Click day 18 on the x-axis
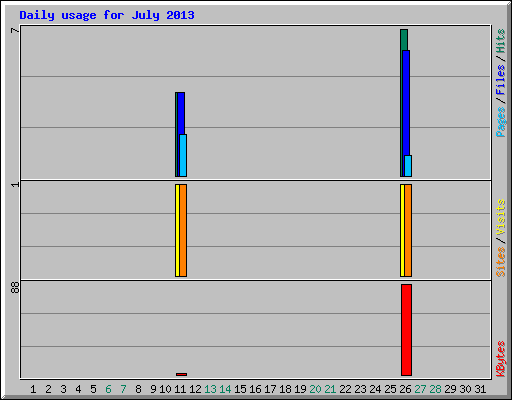 285,389
